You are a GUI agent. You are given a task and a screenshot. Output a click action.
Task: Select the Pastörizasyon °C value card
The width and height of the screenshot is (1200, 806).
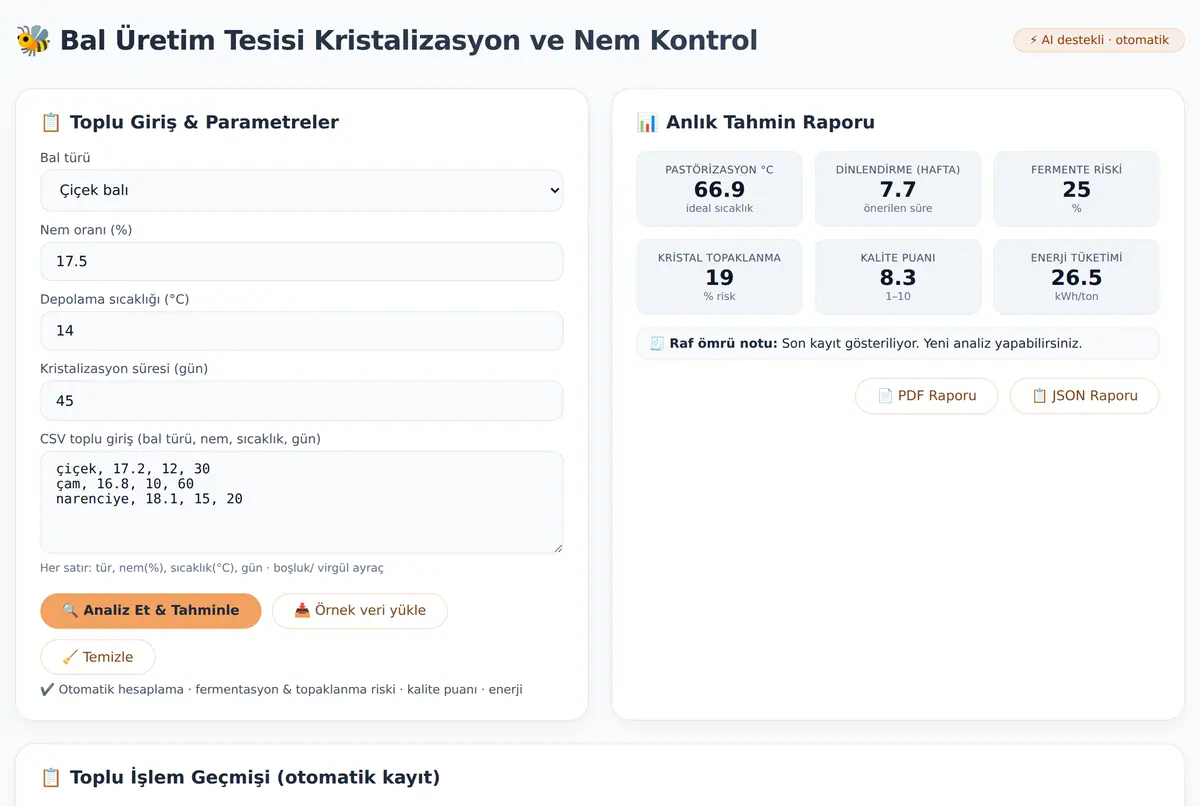click(719, 189)
